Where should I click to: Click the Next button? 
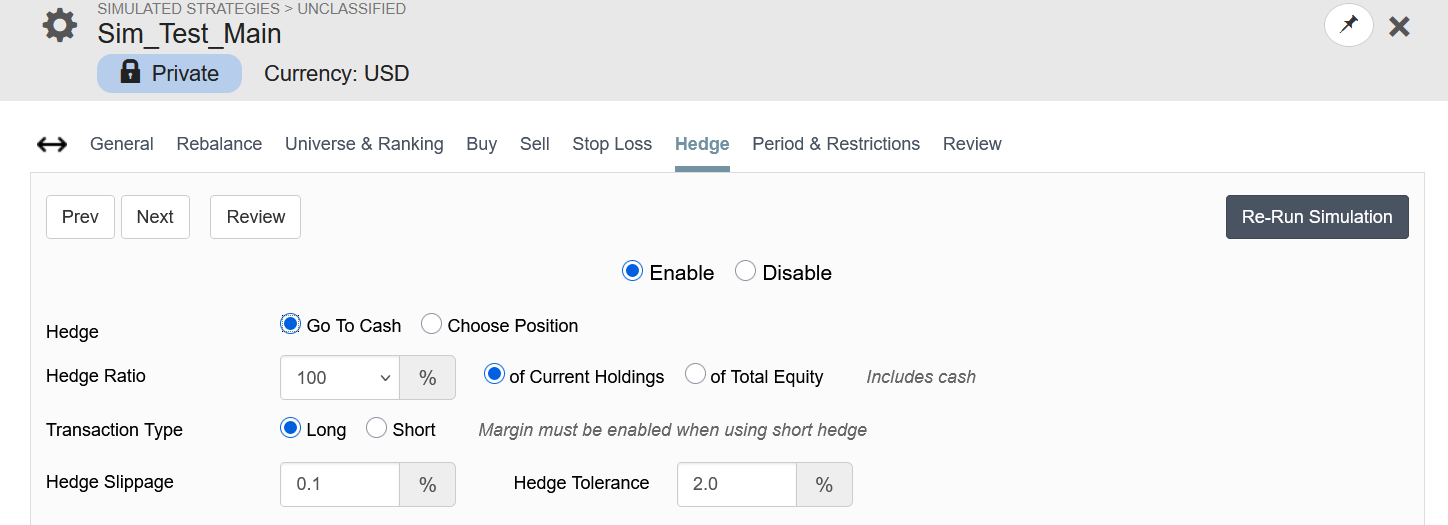155,217
